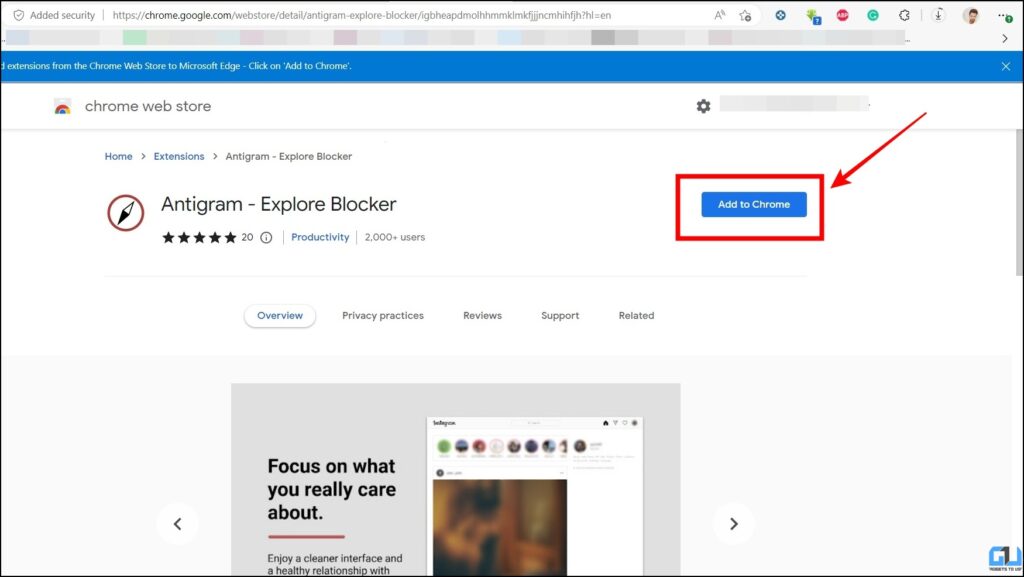Open the Extensions breadcrumb link

tap(179, 156)
